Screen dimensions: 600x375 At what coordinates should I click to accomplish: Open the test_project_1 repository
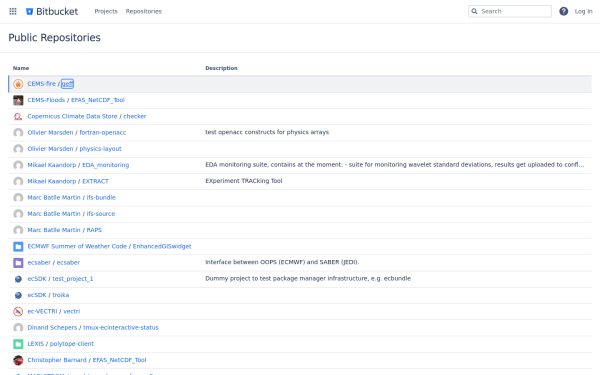73,279
